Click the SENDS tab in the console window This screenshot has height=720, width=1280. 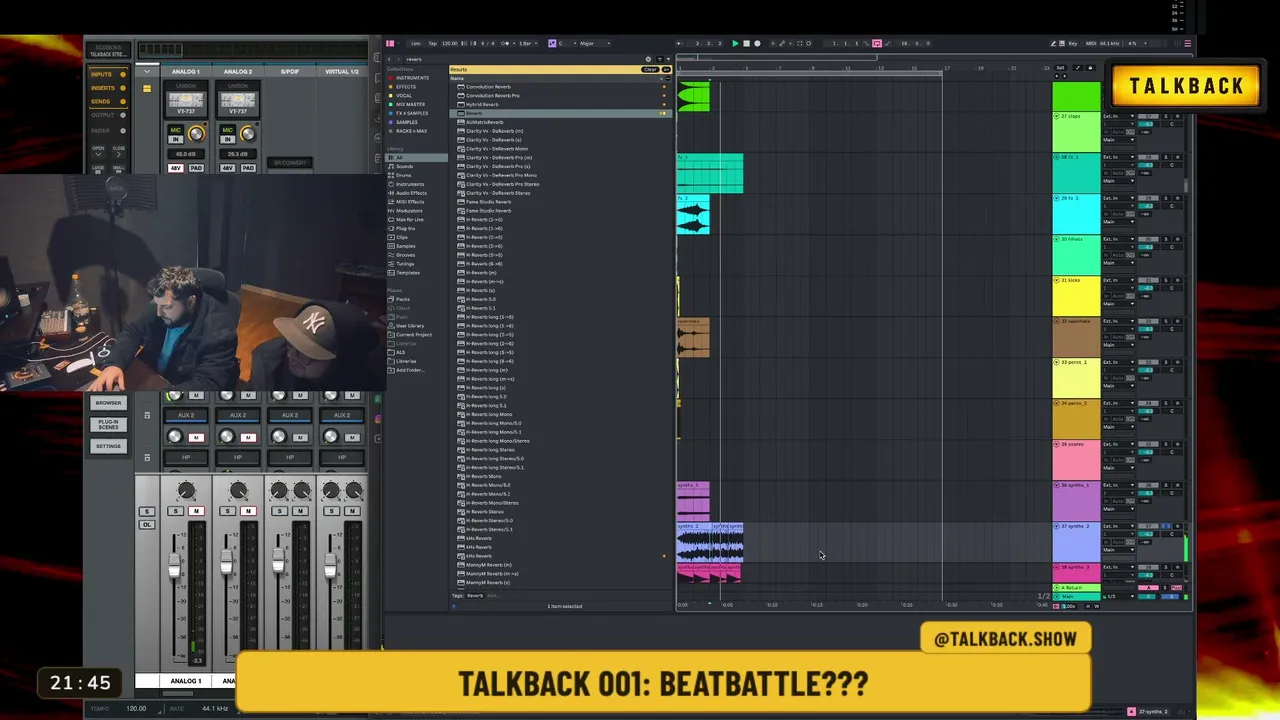coord(101,101)
